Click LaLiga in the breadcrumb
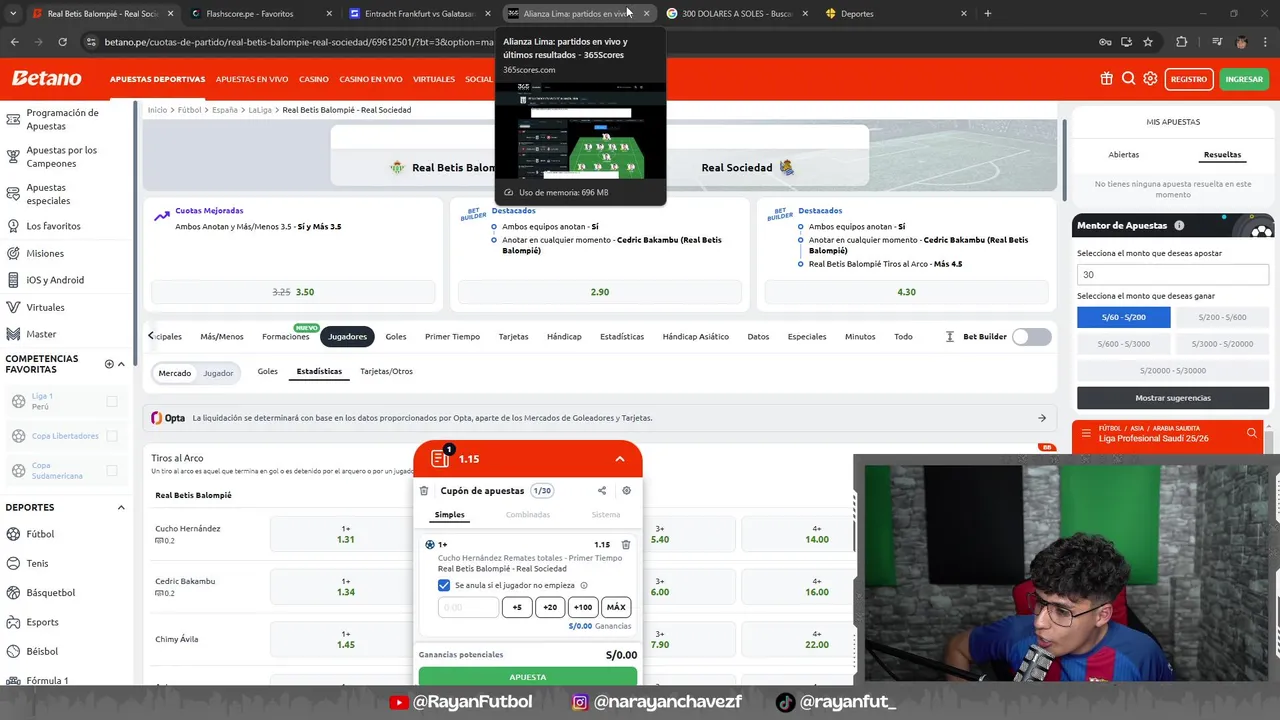This screenshot has height=720, width=1280. pyautogui.click(x=260, y=110)
